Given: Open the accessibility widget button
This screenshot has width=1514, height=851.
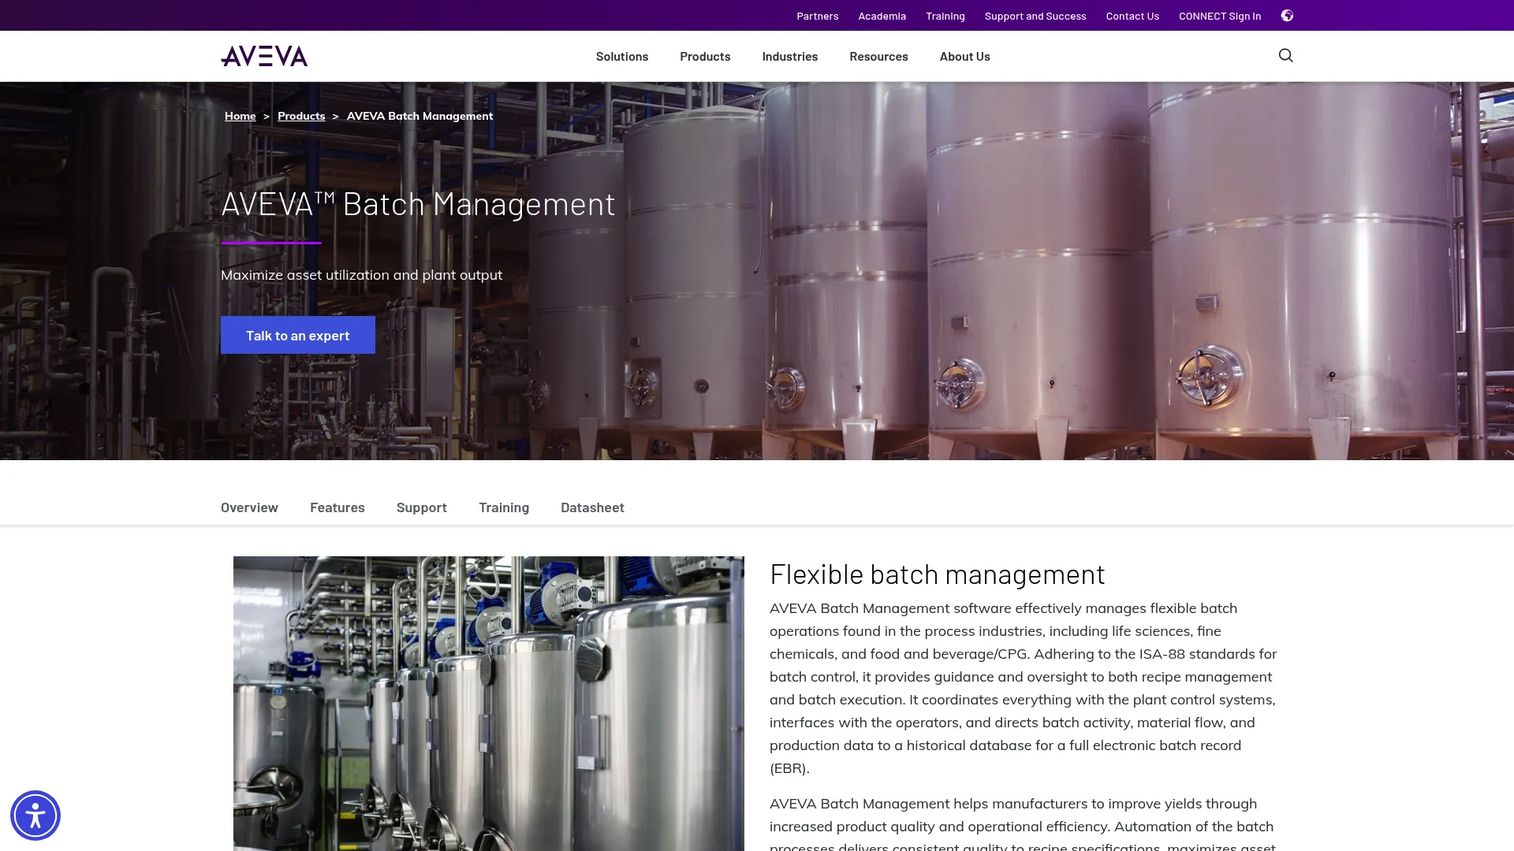Looking at the screenshot, I should pos(35,816).
